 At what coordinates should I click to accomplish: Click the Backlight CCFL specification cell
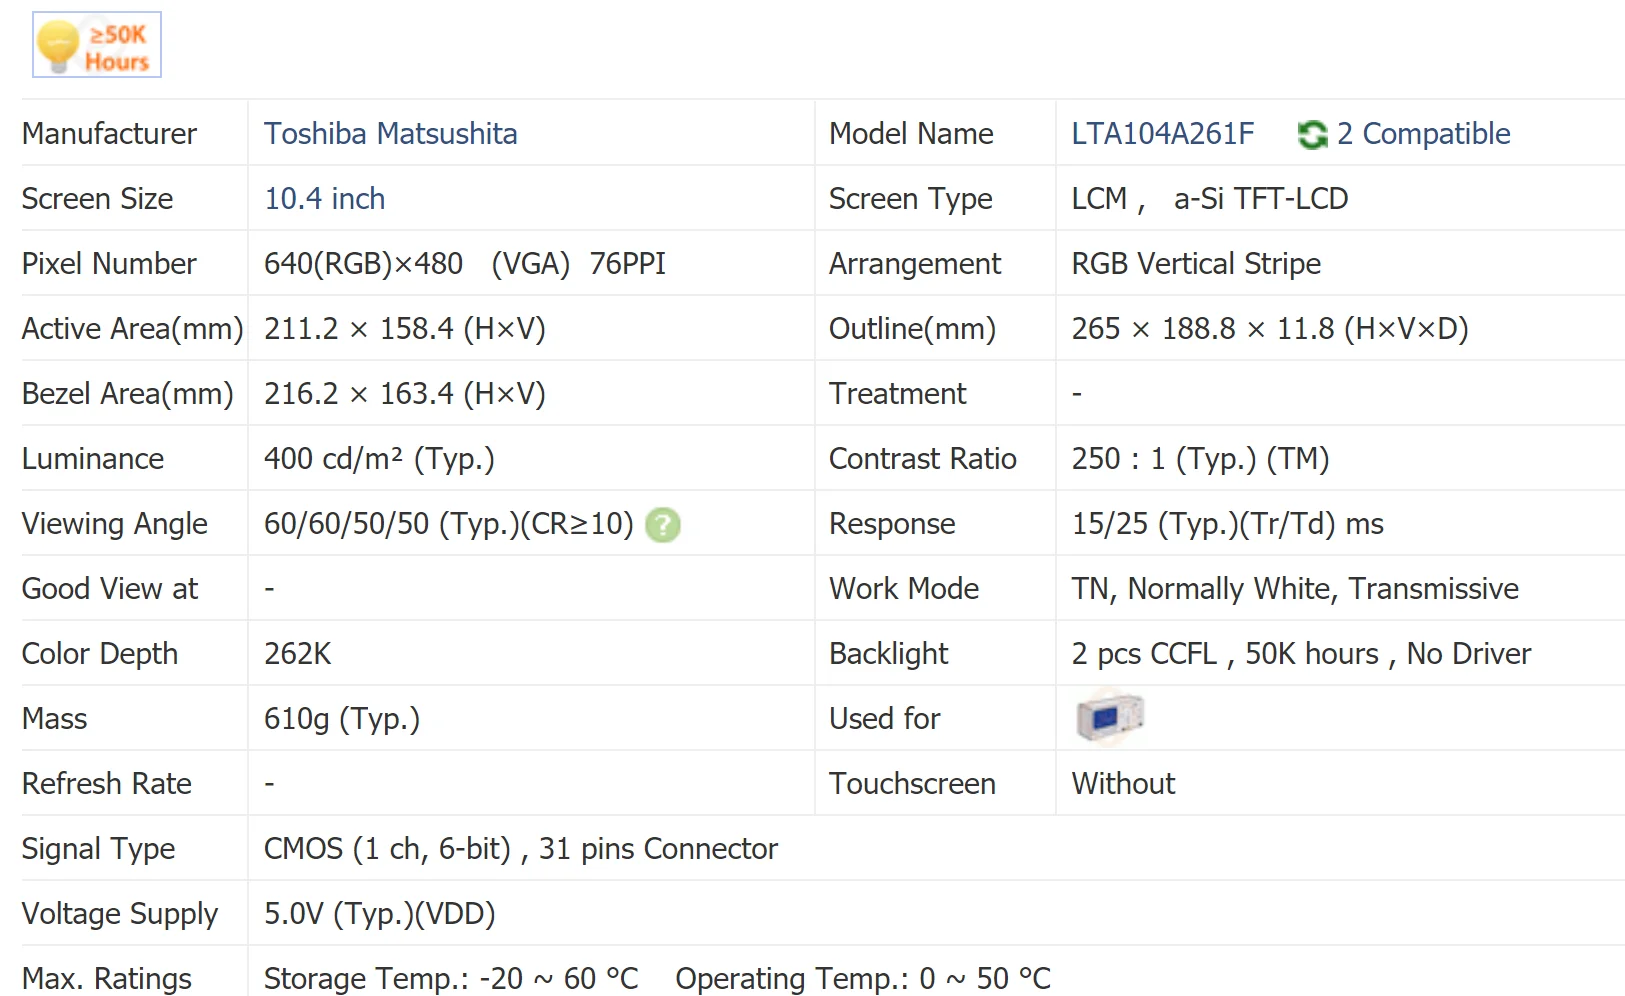(x=1300, y=653)
